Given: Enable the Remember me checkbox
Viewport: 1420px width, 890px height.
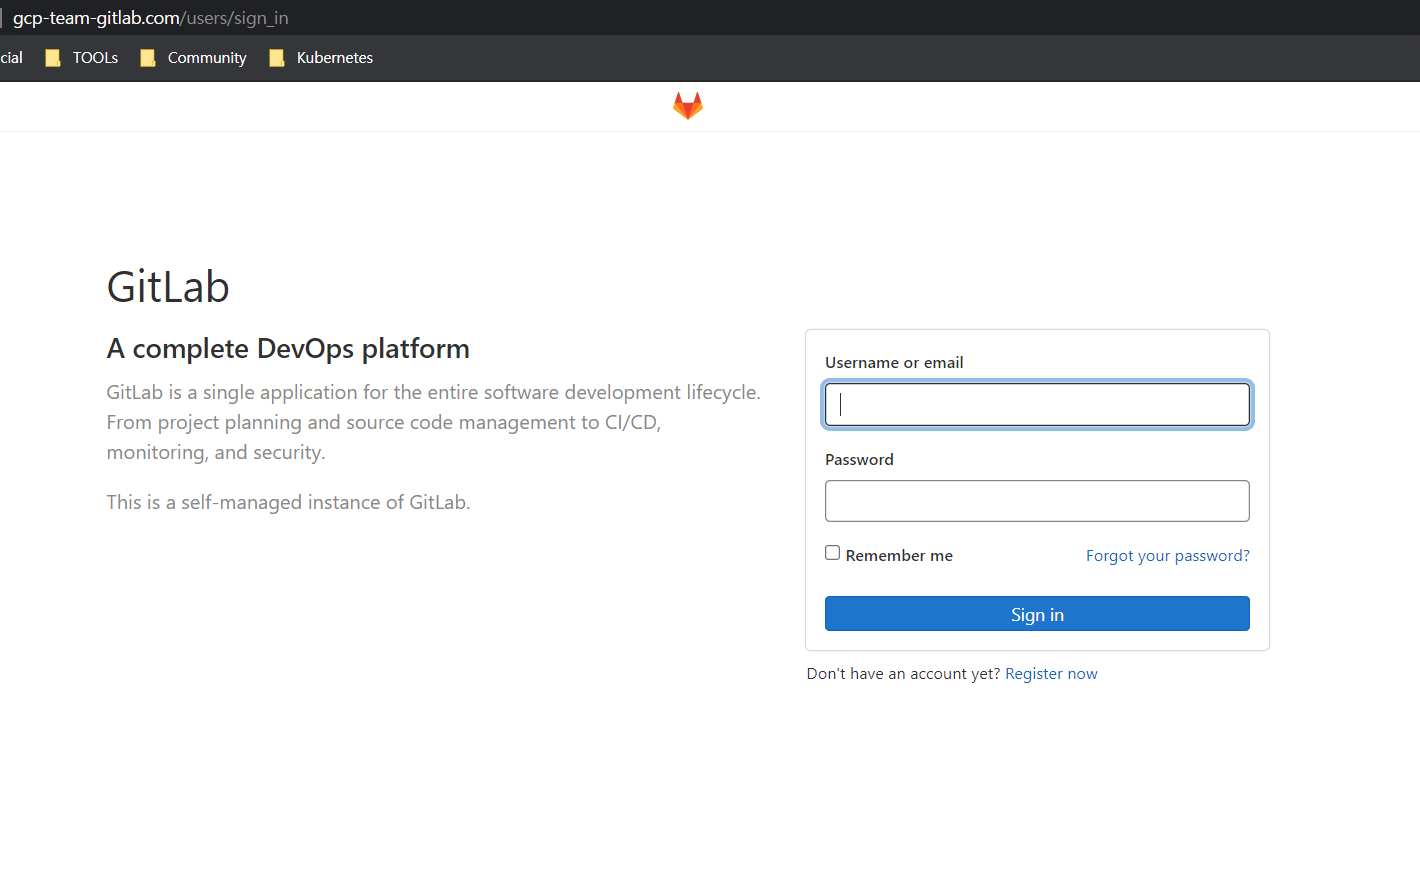Looking at the screenshot, I should click(832, 553).
